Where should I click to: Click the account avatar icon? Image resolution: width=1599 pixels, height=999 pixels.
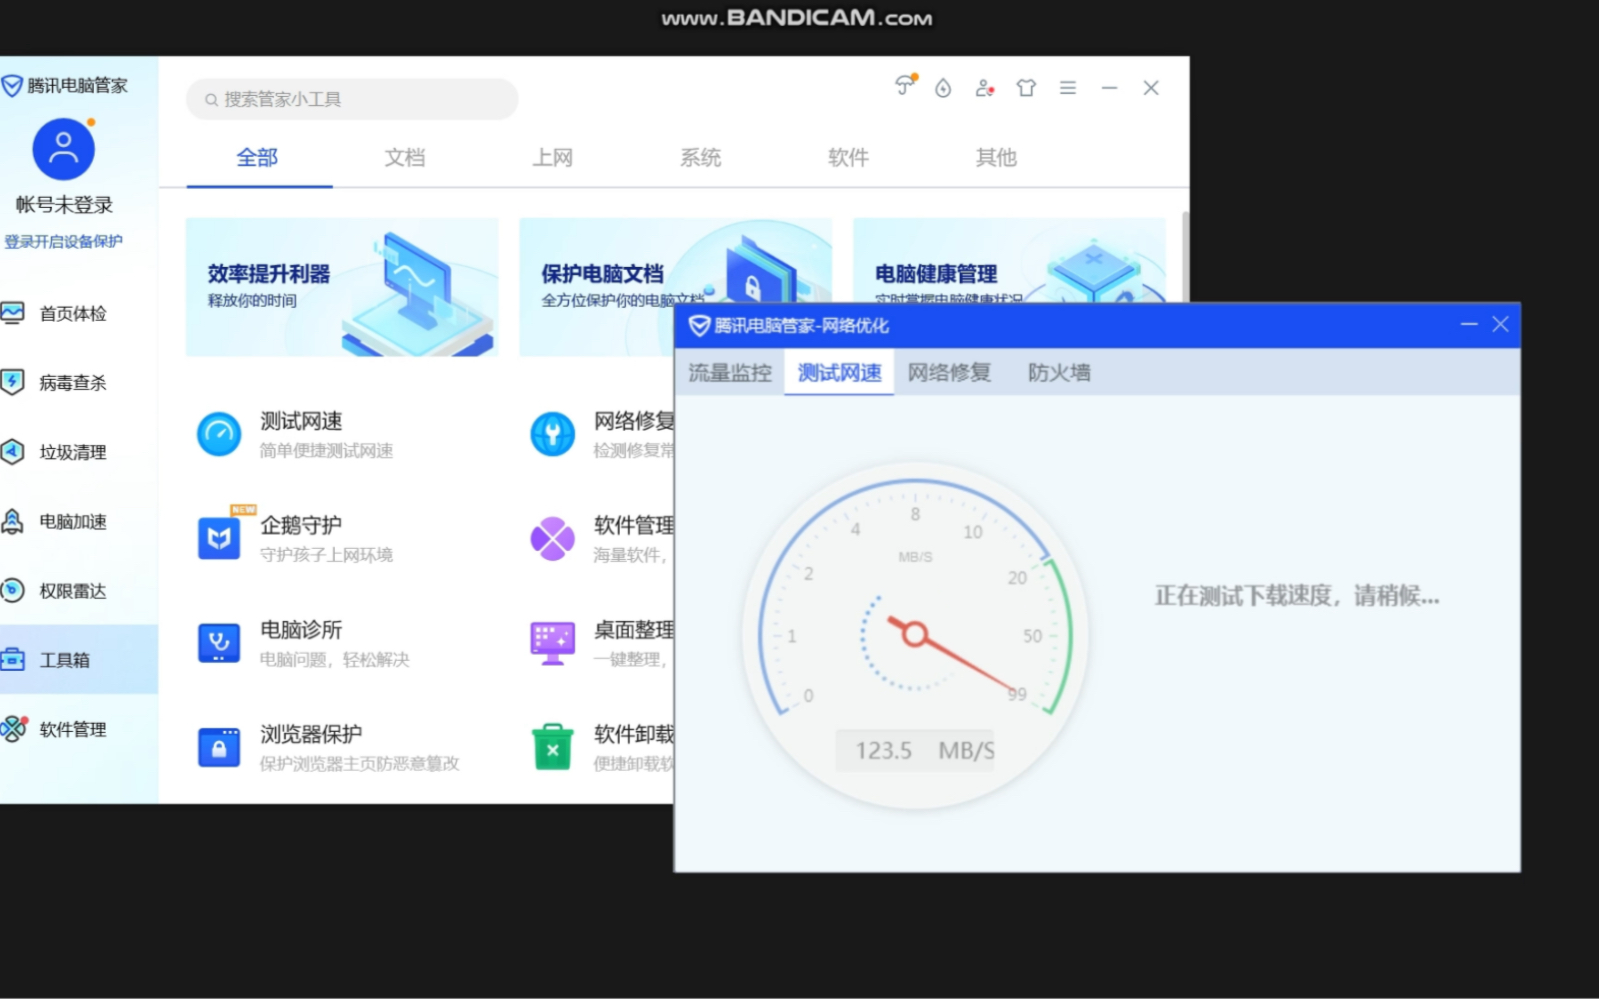point(64,149)
